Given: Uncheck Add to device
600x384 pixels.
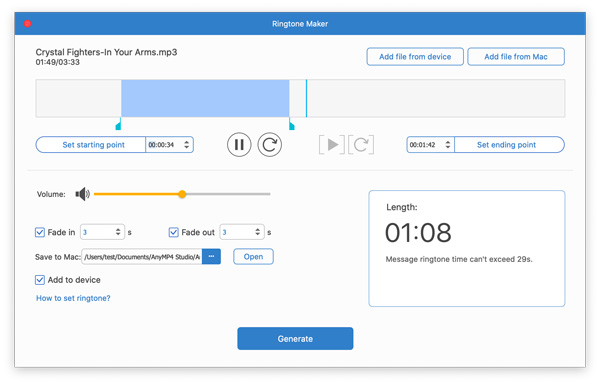Looking at the screenshot, I should coord(40,280).
